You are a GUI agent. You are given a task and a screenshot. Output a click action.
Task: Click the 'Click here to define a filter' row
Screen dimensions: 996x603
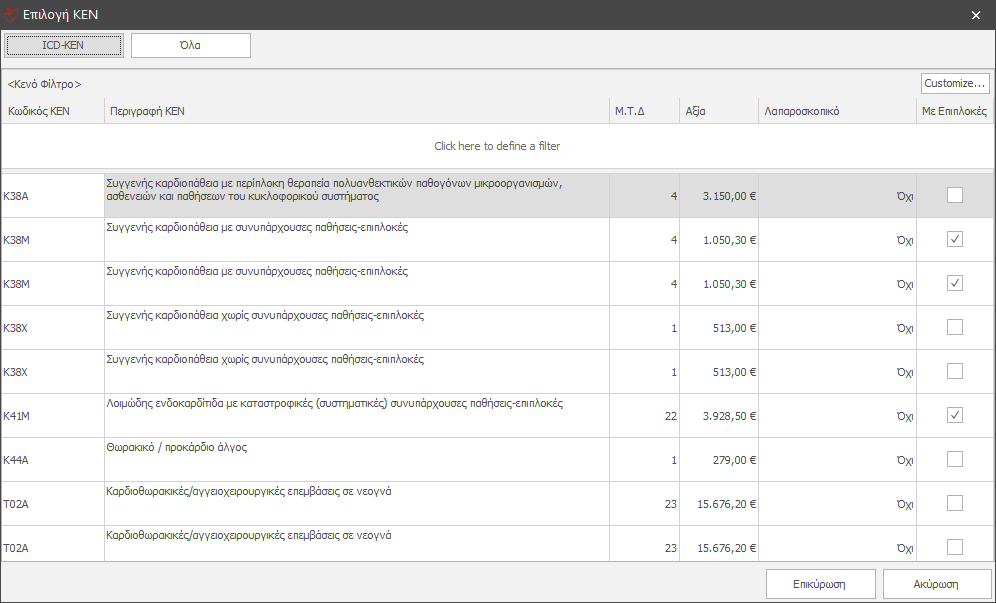tap(497, 146)
